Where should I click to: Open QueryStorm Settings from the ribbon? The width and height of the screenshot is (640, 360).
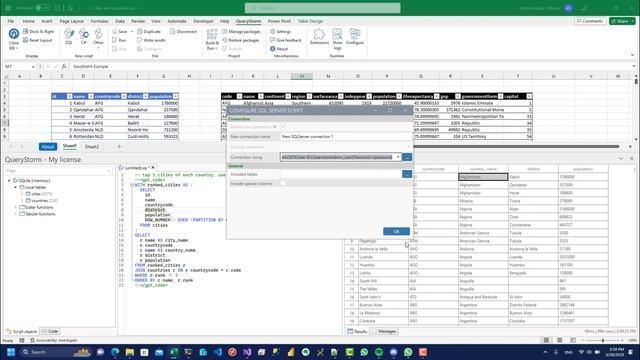point(280,31)
